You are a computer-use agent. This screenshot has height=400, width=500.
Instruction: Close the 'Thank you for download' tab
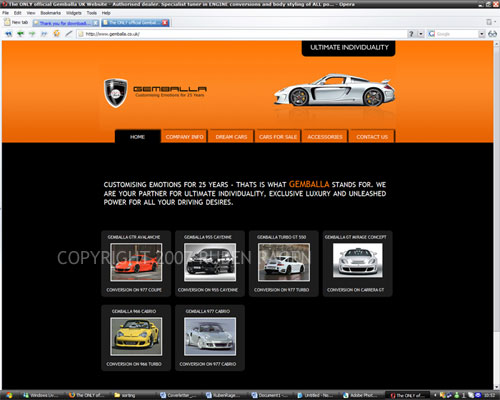[95, 23]
